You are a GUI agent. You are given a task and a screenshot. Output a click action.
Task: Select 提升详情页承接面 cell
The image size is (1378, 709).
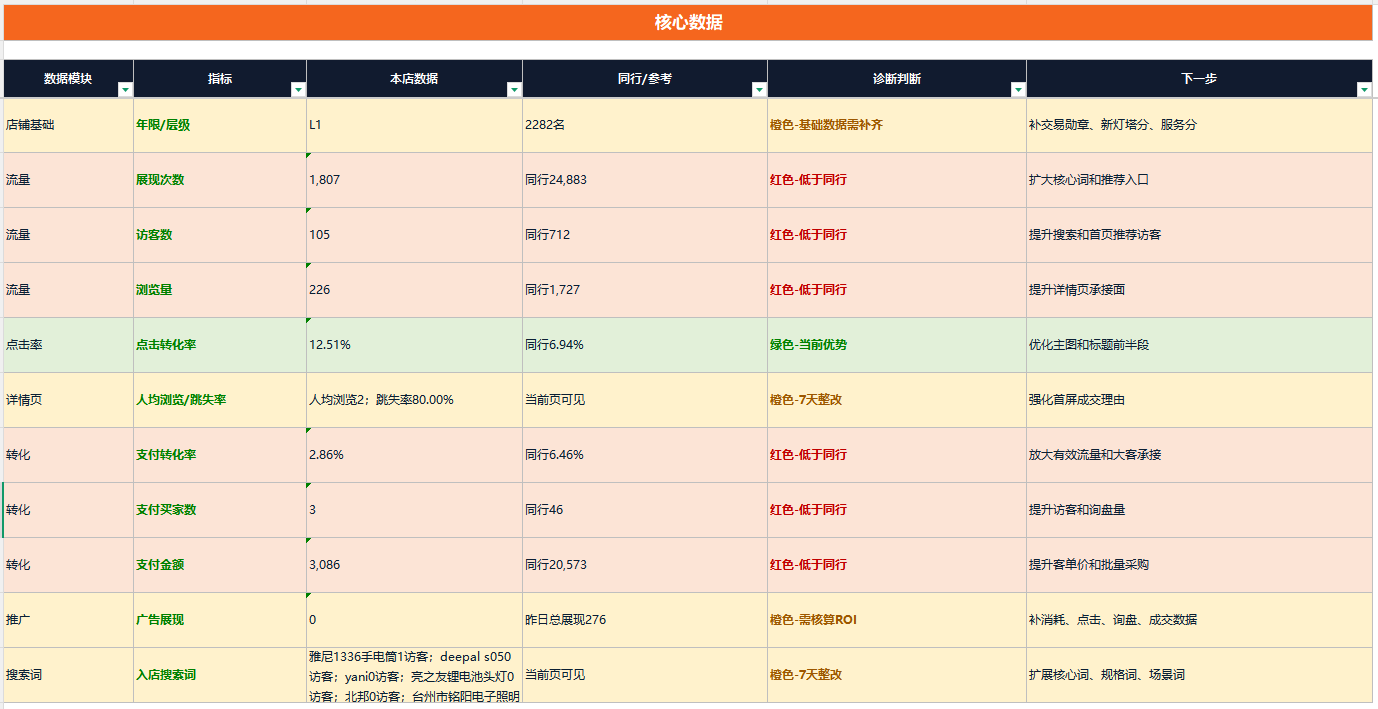click(x=1199, y=291)
